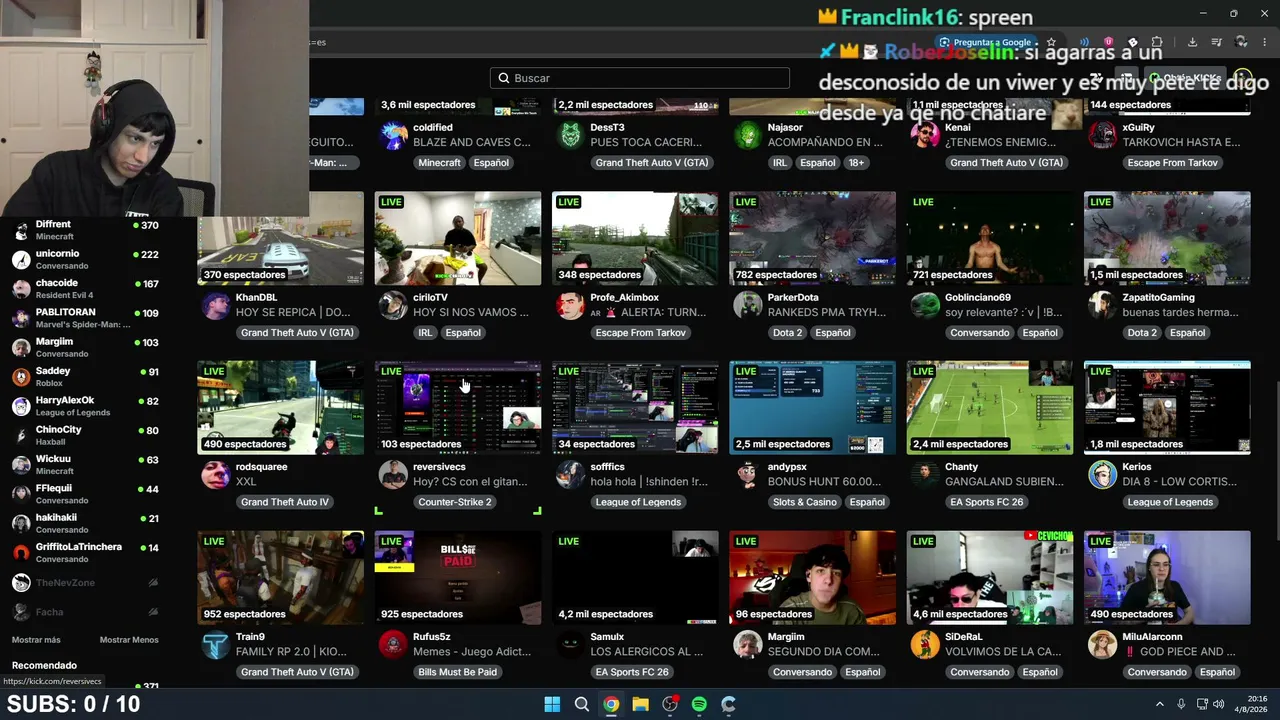Viewport: 1280px width, 720px height.
Task: Open Wickuu's avatar in followed list
Action: (x=21, y=464)
